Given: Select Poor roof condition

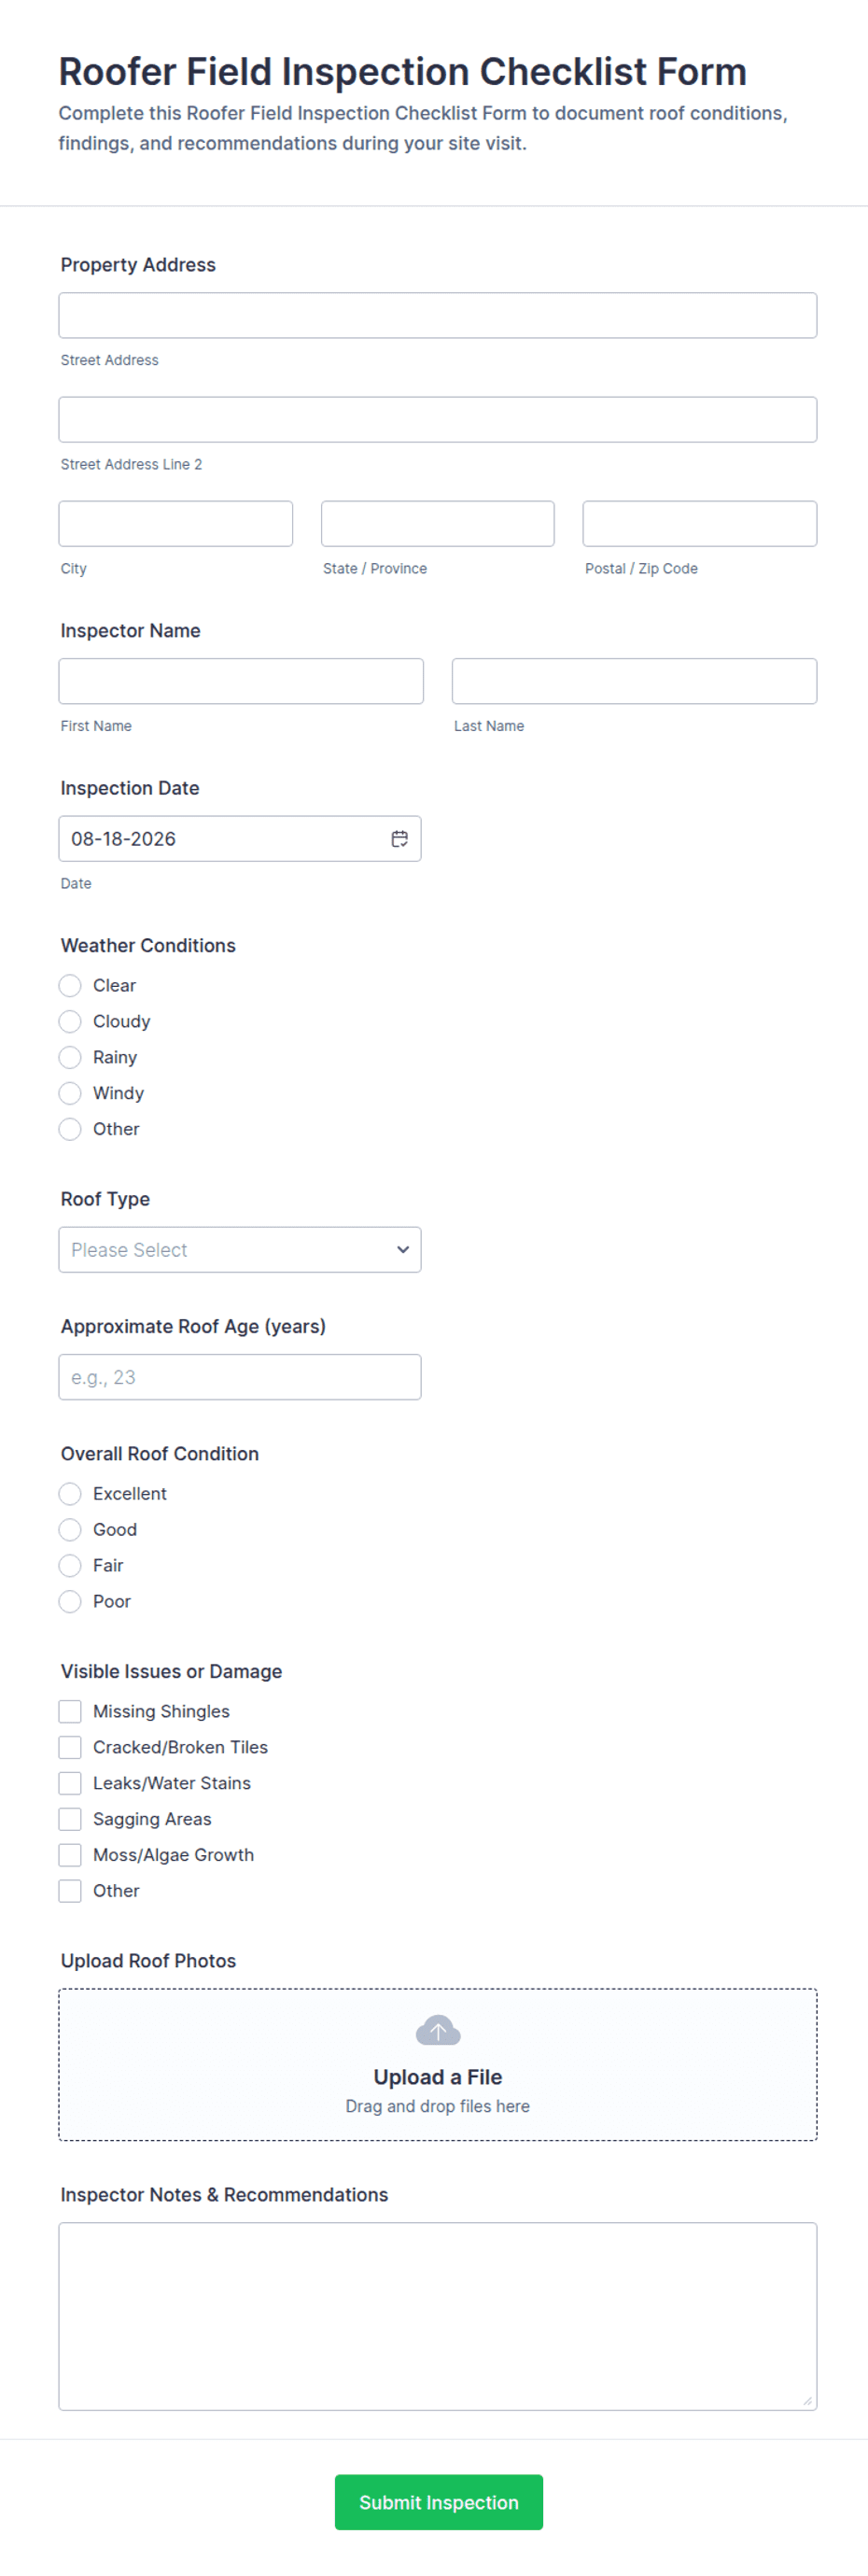Looking at the screenshot, I should pyautogui.click(x=70, y=1601).
